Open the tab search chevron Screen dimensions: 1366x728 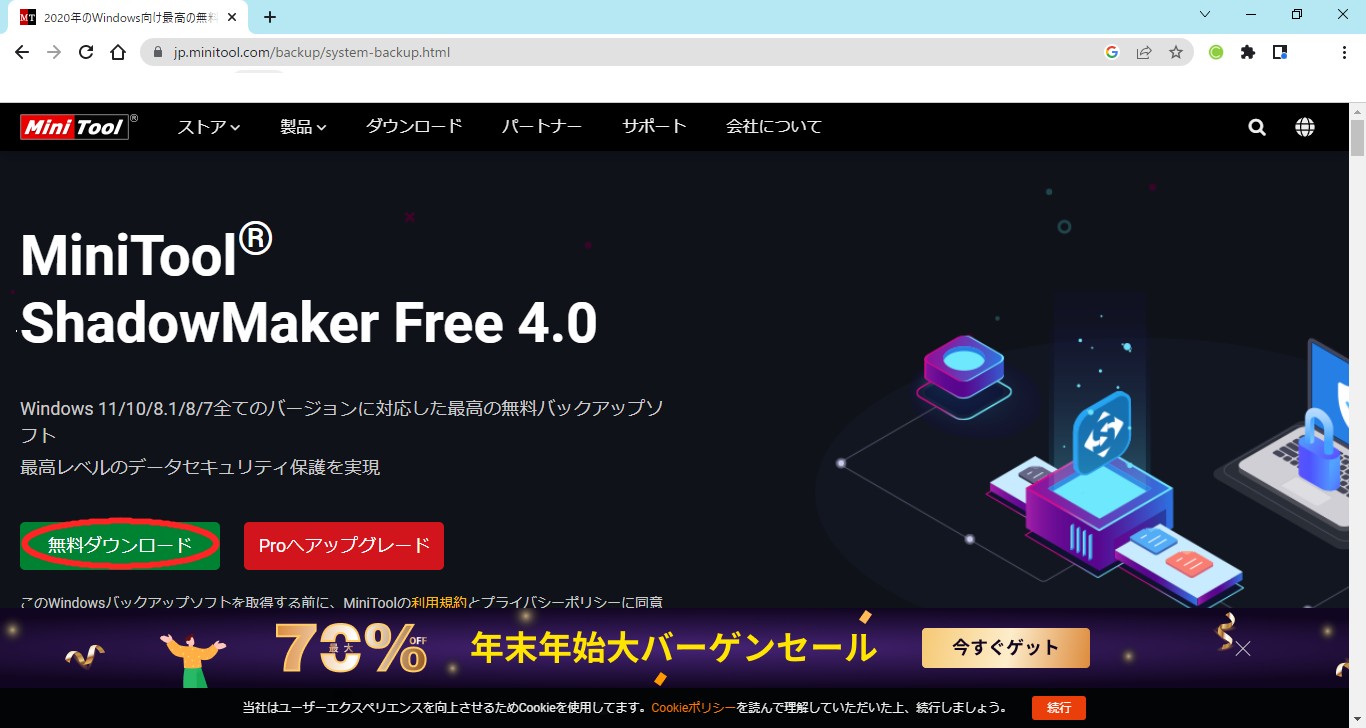[x=1205, y=15]
